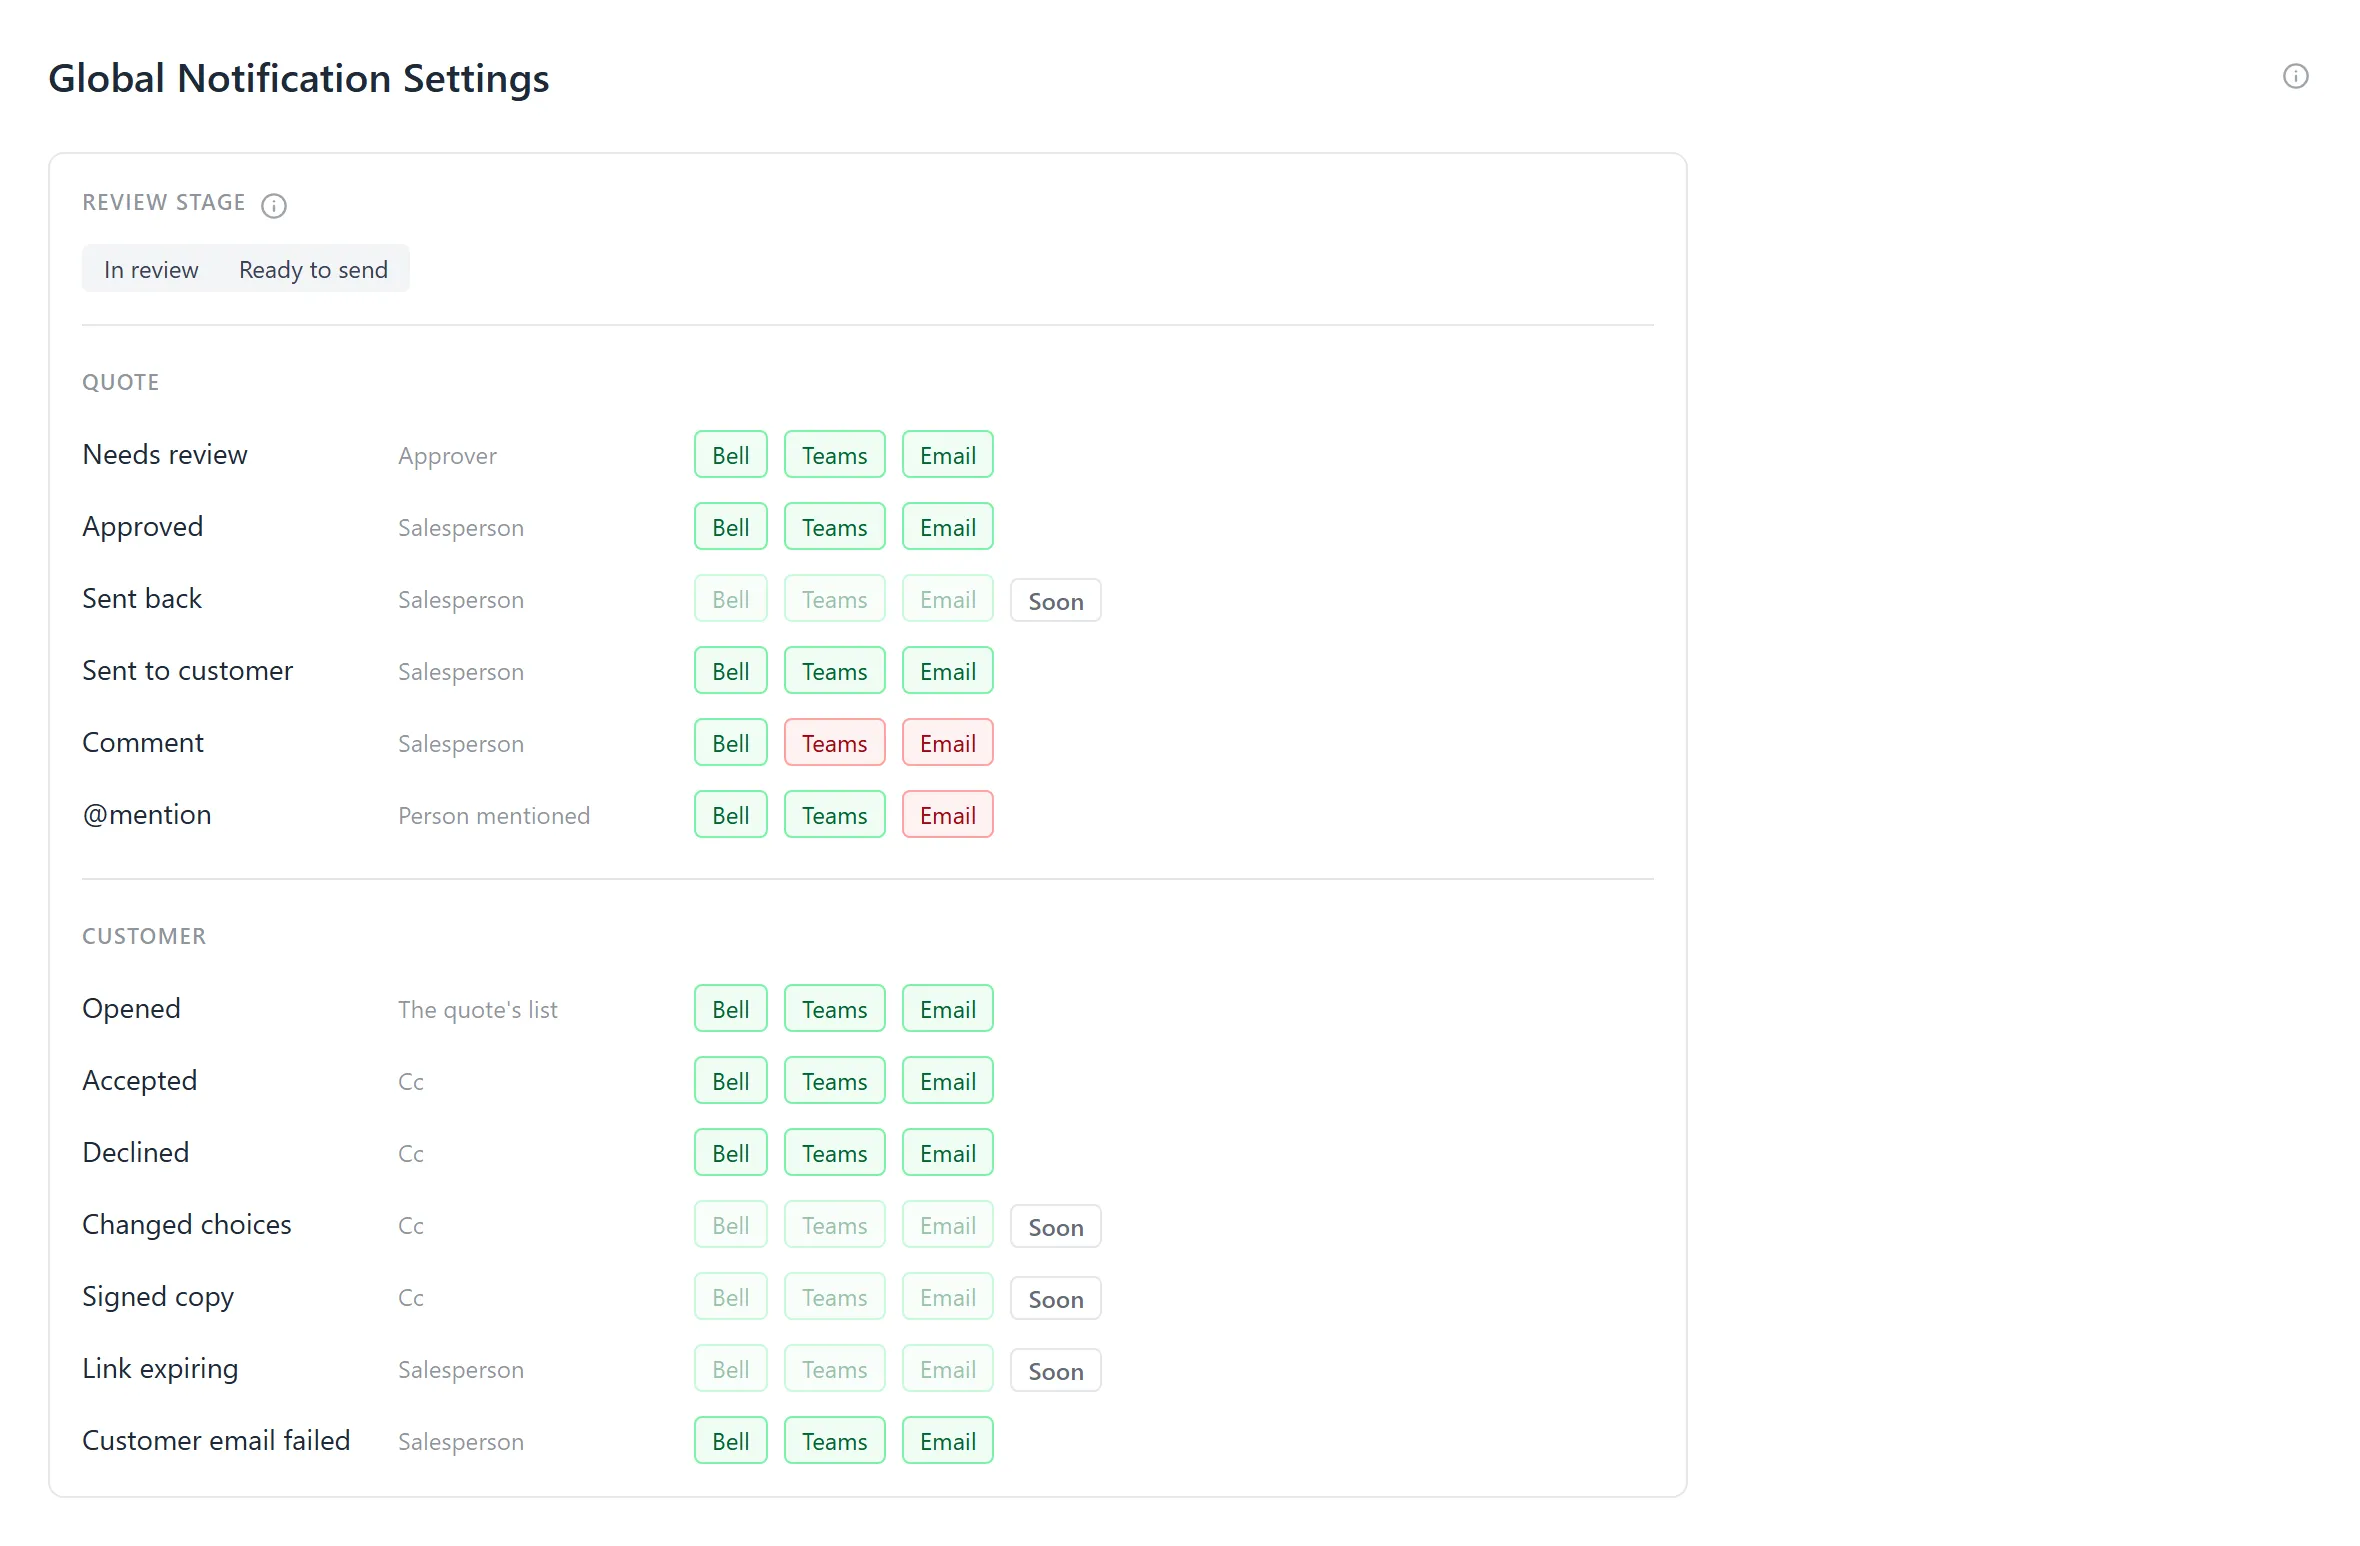Click The quote's list recipient text
The image size is (2360, 1546).
[478, 1009]
